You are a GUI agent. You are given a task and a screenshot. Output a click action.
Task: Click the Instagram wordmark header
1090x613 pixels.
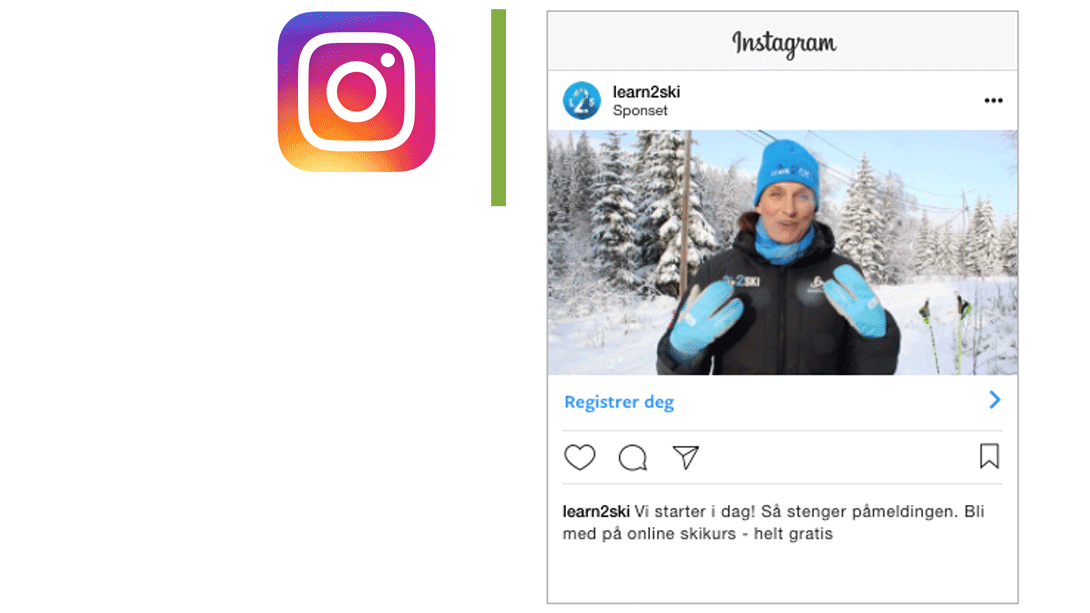783,43
